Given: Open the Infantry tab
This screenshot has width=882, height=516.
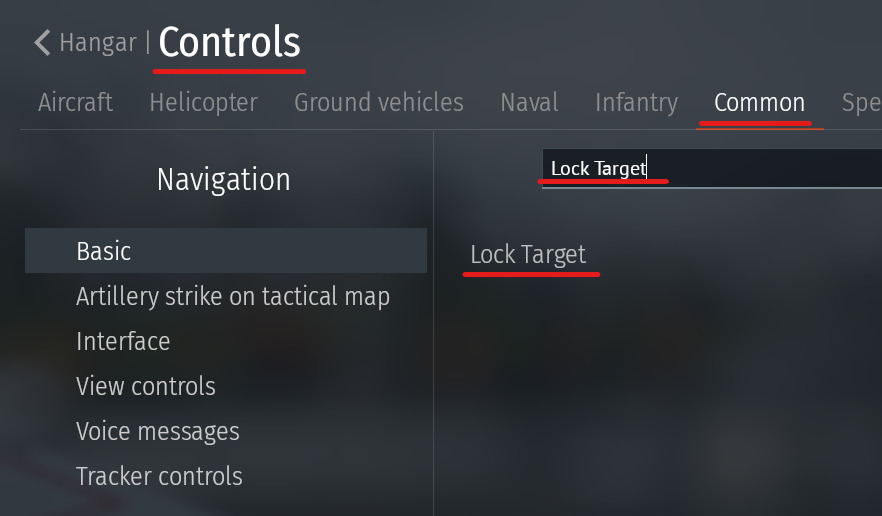Looking at the screenshot, I should 636,102.
